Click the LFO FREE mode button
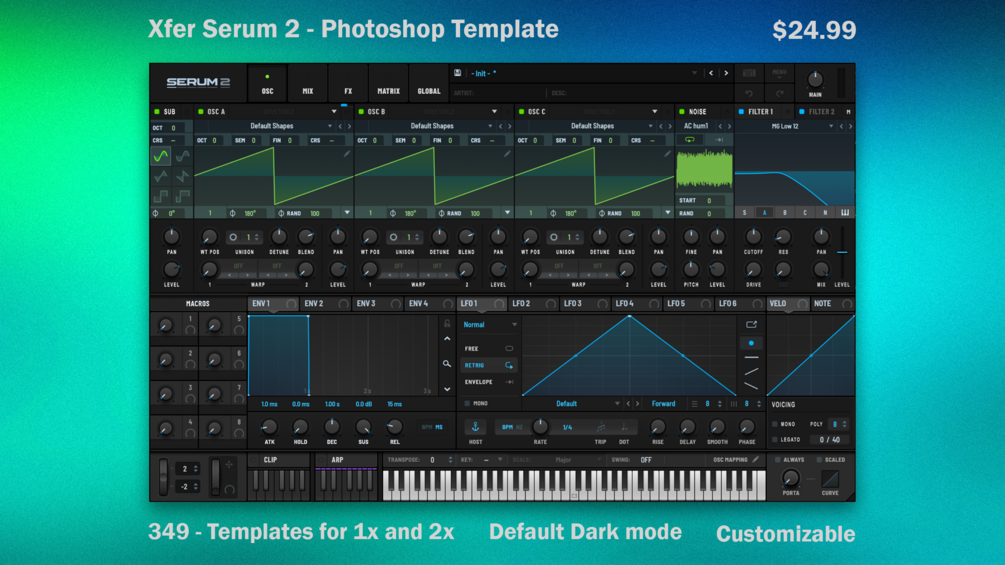 [x=488, y=348]
